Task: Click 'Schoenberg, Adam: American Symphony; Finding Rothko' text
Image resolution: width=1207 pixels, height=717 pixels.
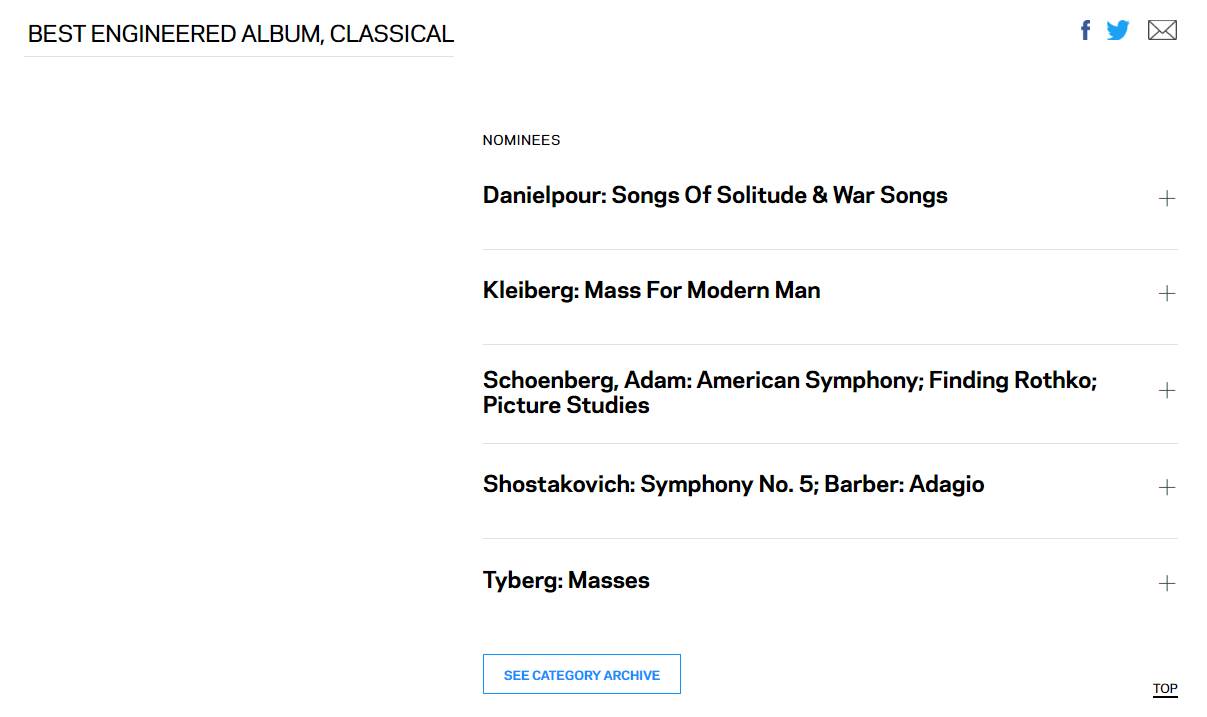Action: click(x=789, y=380)
